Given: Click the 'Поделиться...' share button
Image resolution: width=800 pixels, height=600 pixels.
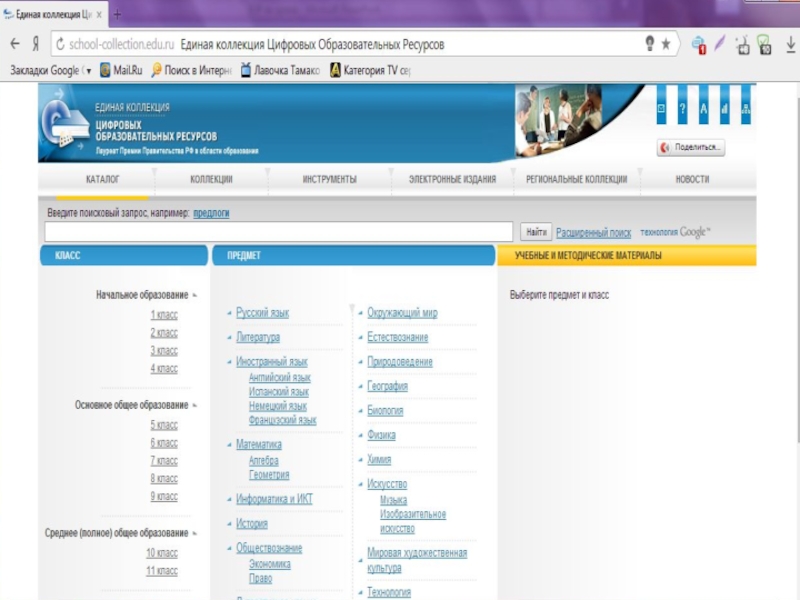Looking at the screenshot, I should coord(691,147).
